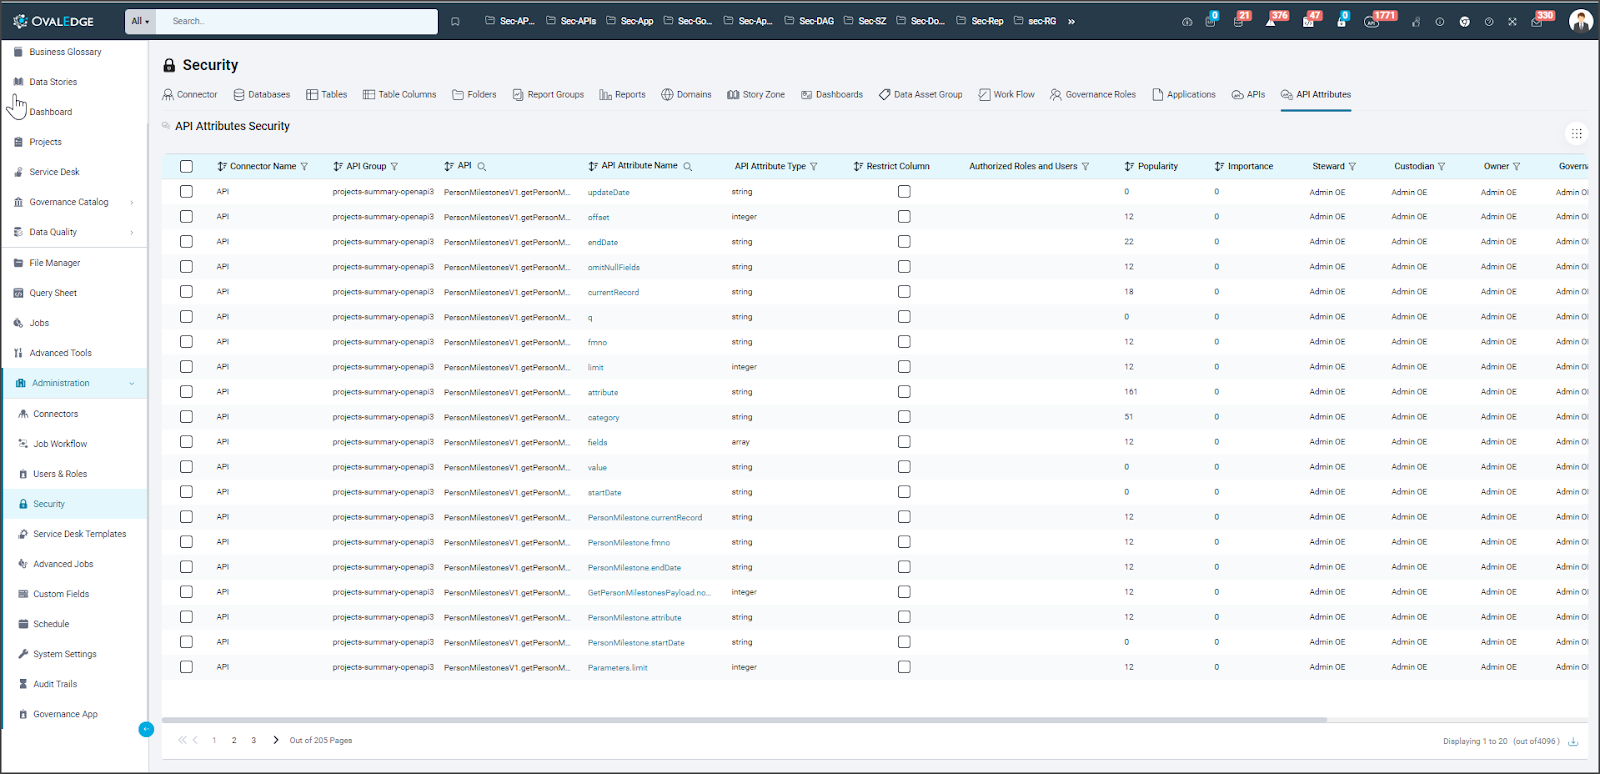Filter Authorized Roles and Users column
The image size is (1600, 774).
(x=1085, y=167)
